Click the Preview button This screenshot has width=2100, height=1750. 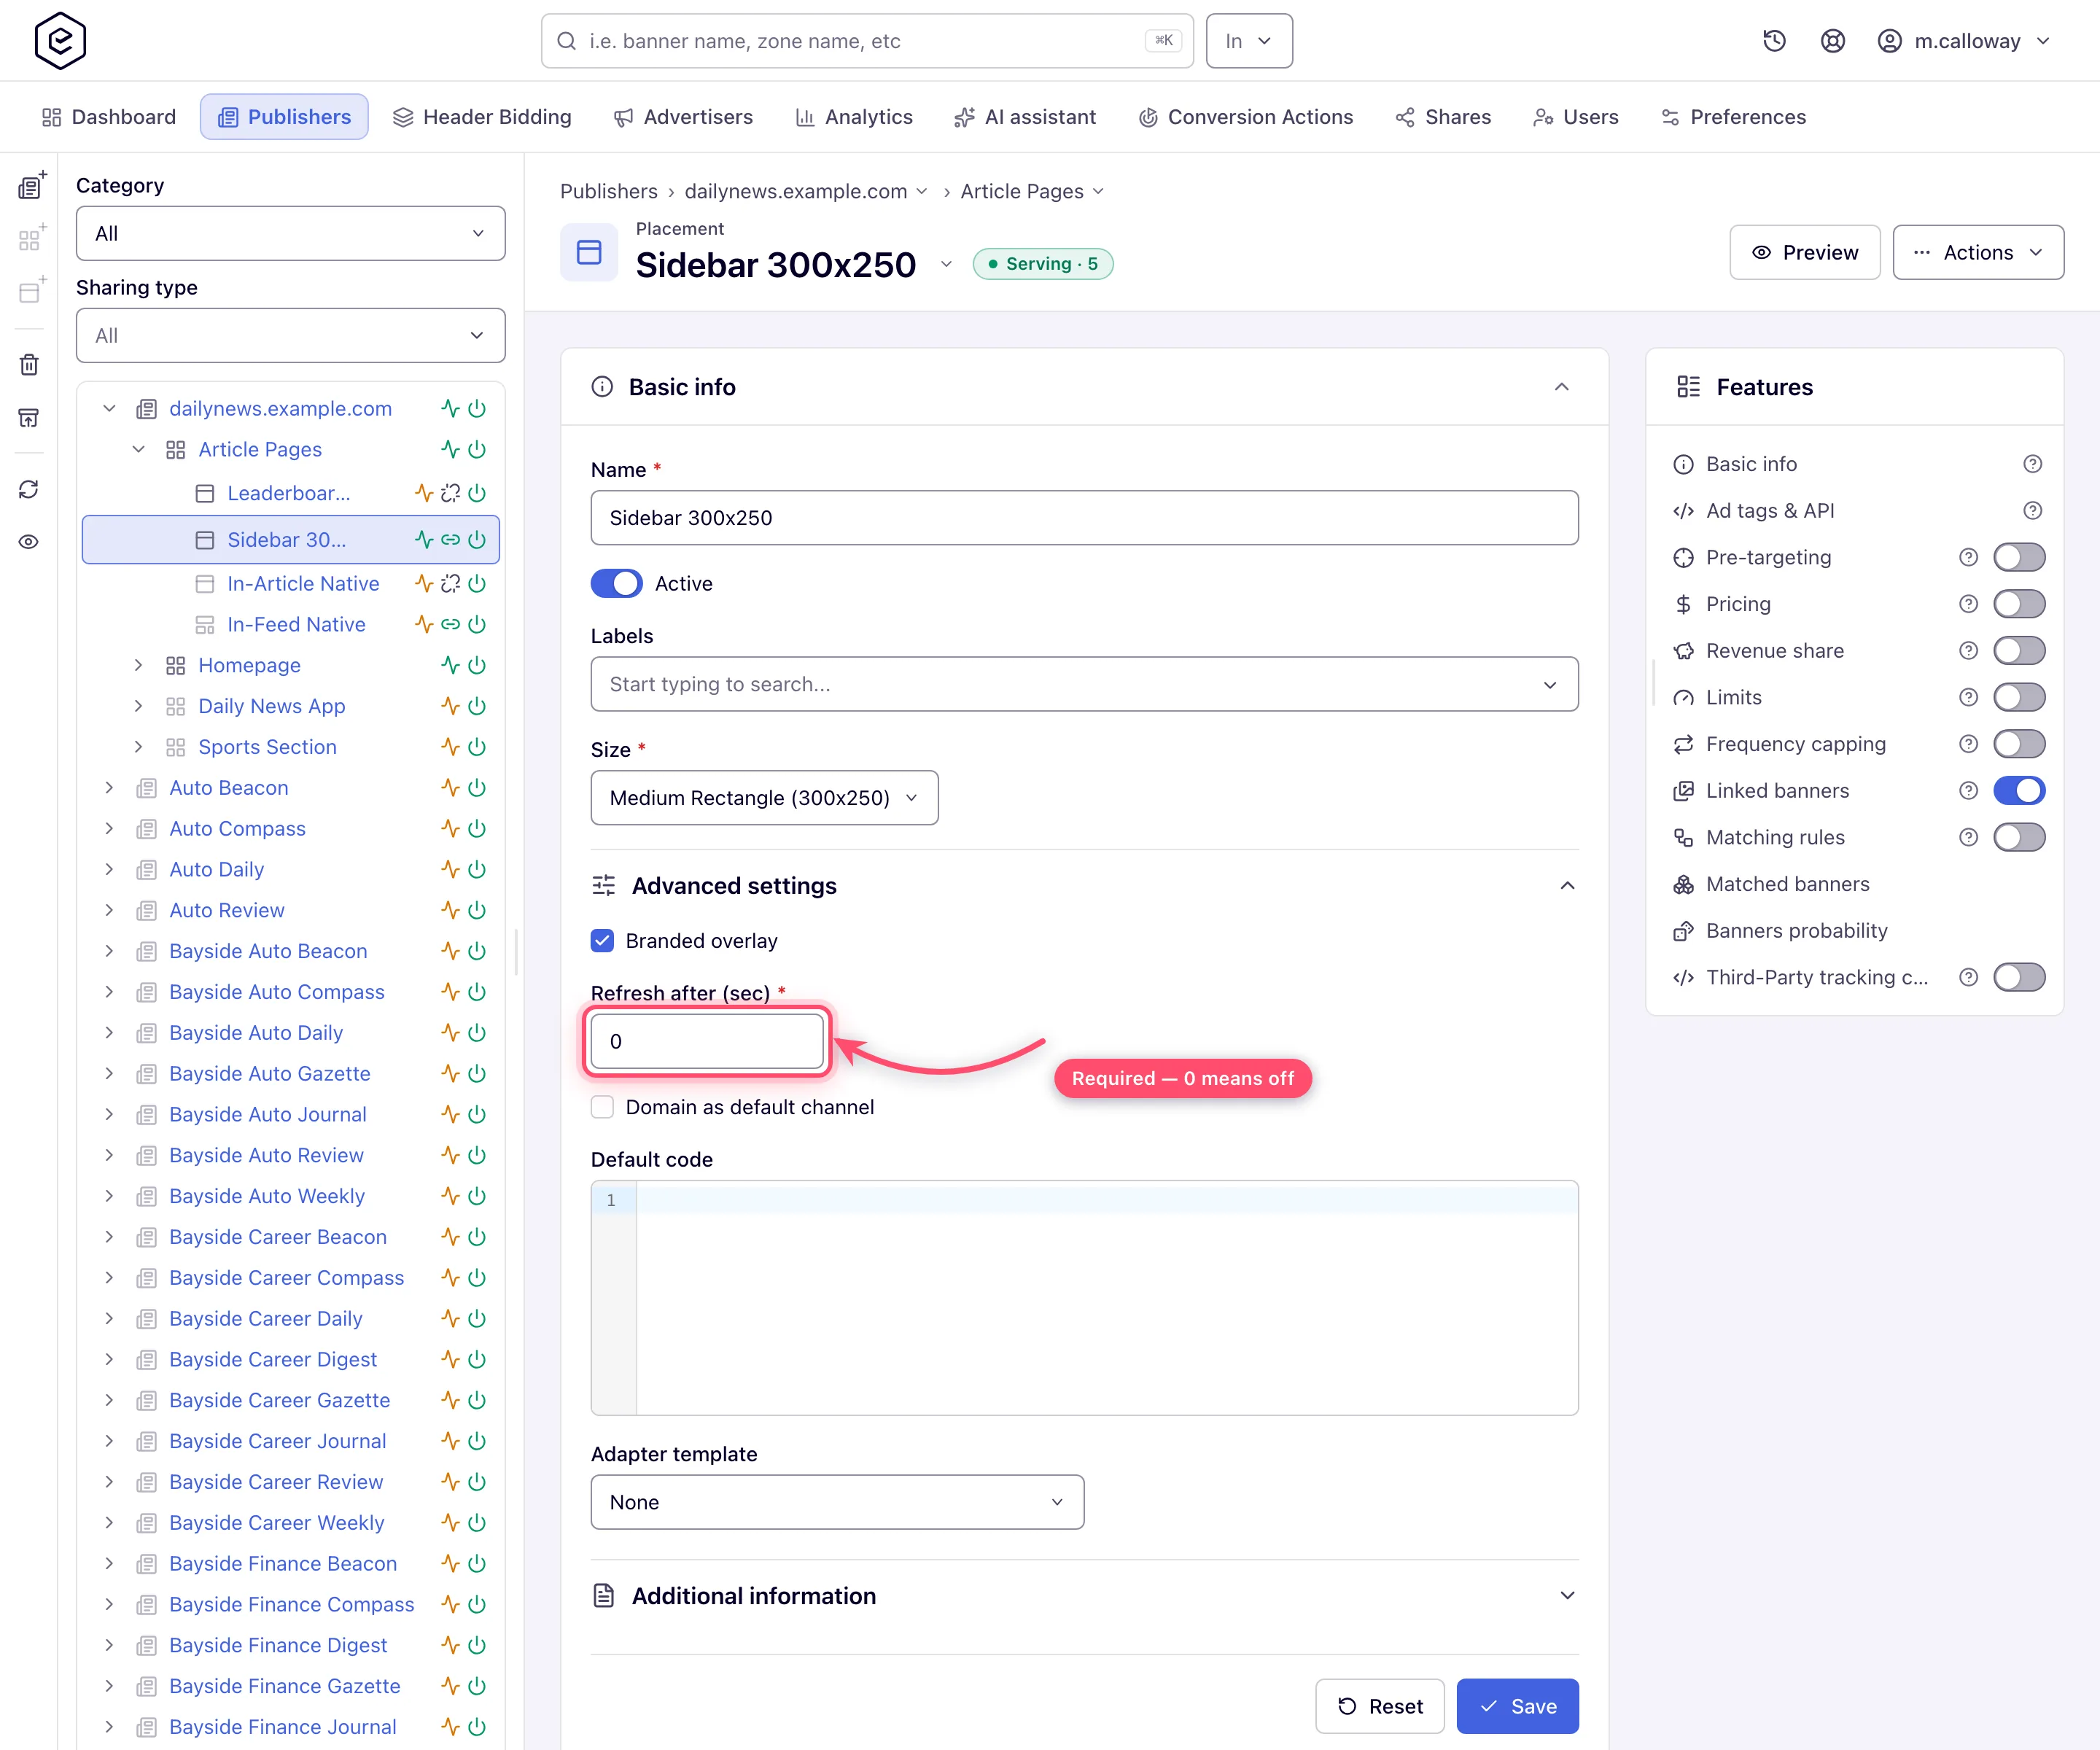pos(1805,252)
